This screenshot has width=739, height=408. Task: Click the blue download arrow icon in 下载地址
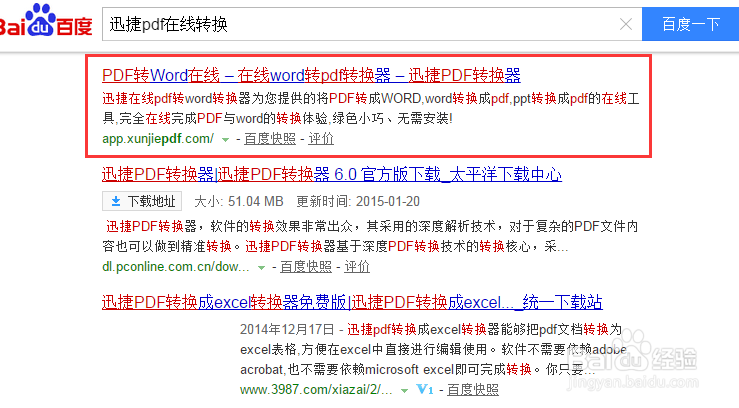point(115,202)
